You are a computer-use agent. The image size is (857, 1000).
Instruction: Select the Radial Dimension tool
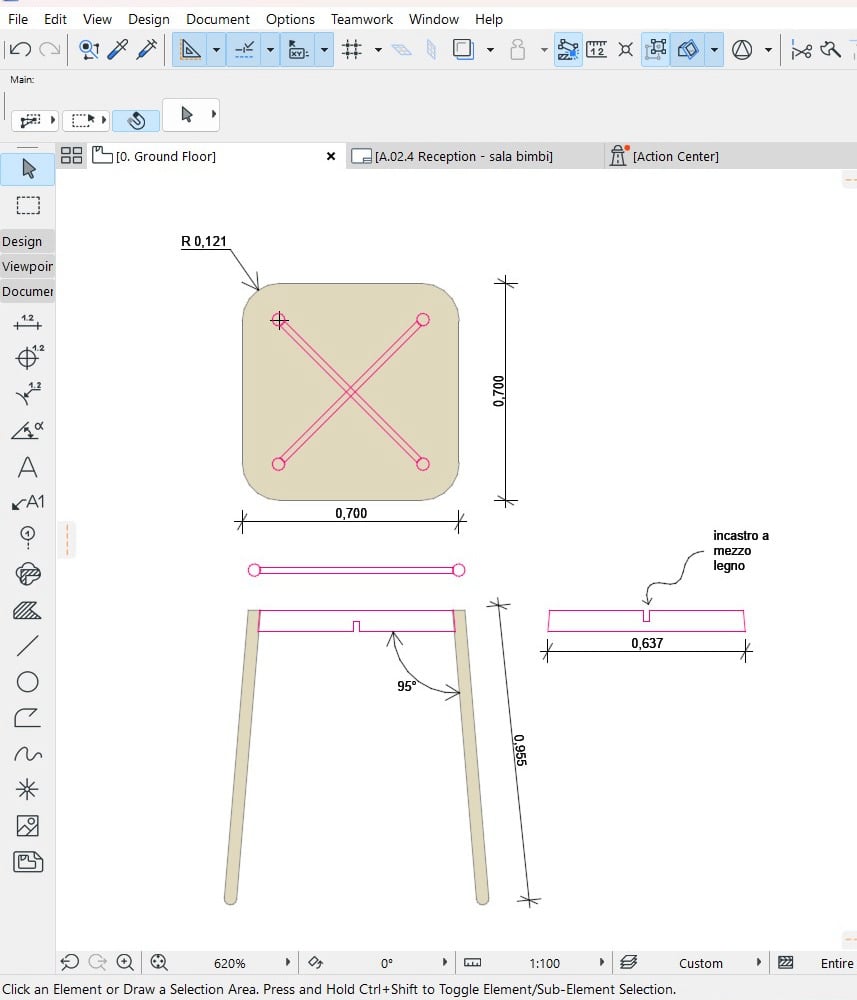(x=27, y=393)
